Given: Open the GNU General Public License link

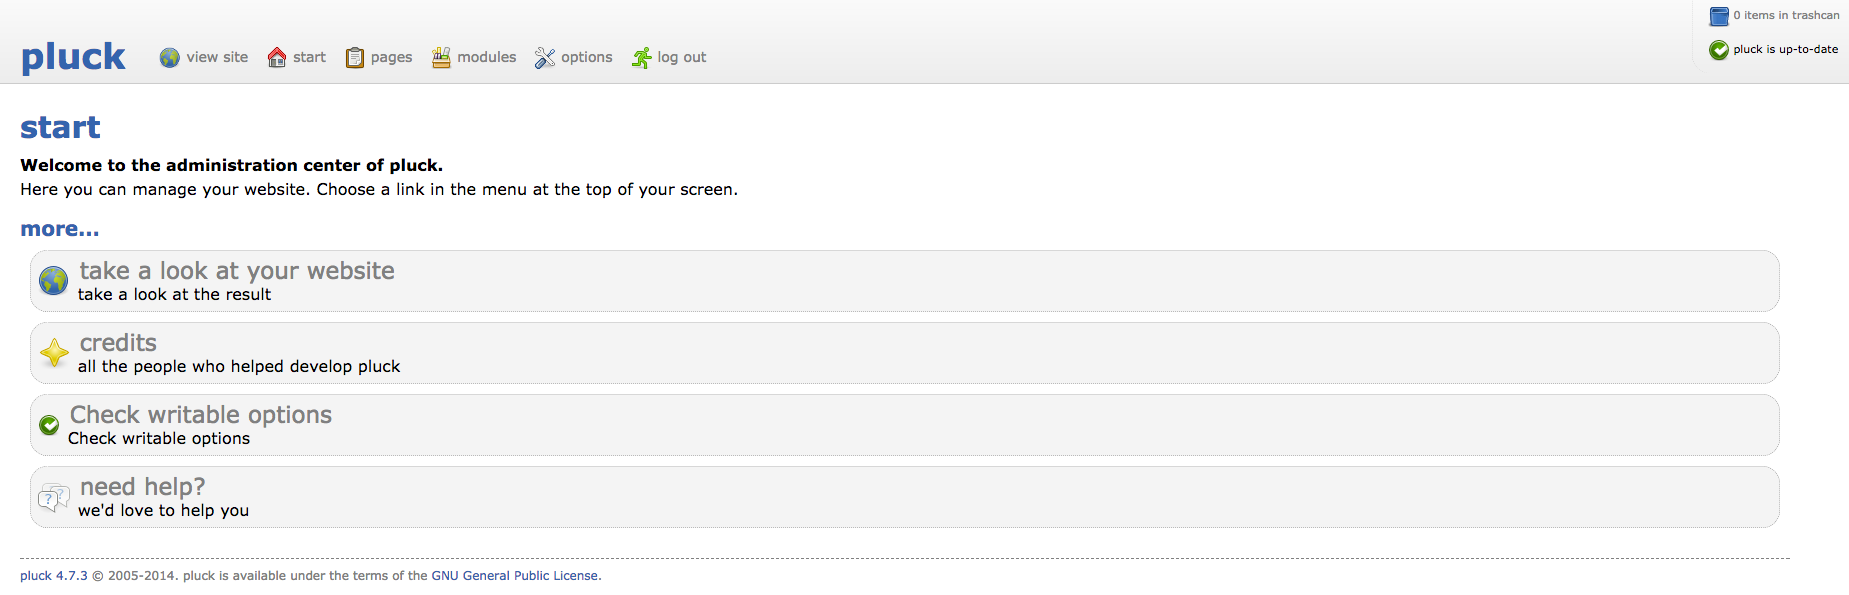Looking at the screenshot, I should (515, 576).
